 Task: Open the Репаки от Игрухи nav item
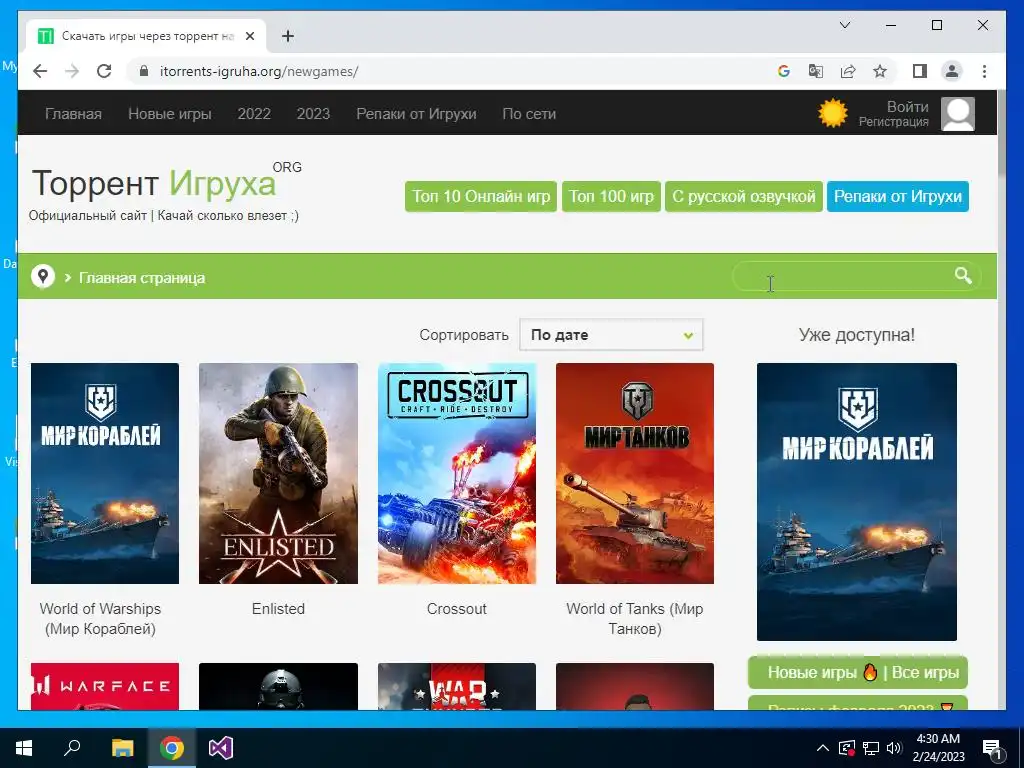416,114
